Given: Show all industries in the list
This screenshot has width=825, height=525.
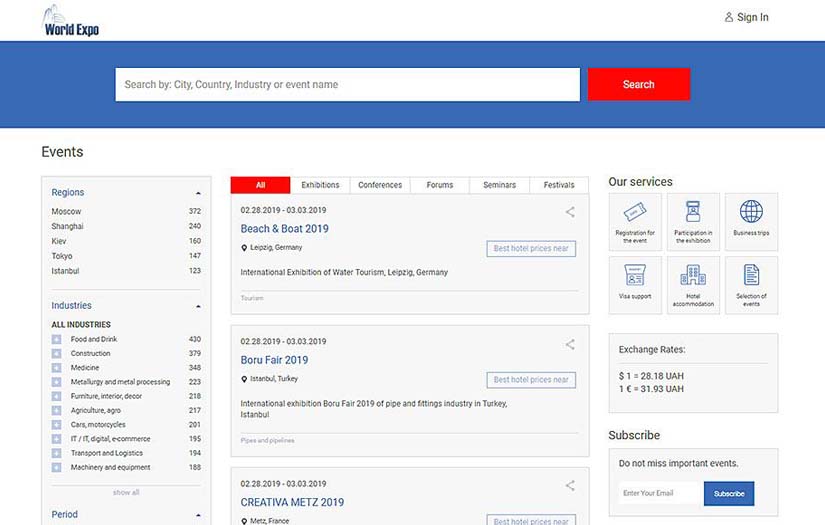Looking at the screenshot, I should coord(126,492).
